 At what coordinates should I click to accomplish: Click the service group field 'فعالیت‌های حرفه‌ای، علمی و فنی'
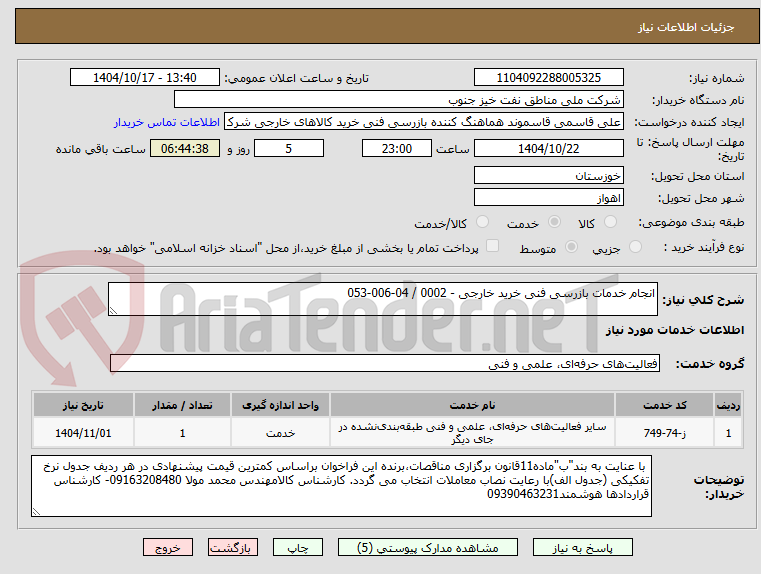(384, 363)
